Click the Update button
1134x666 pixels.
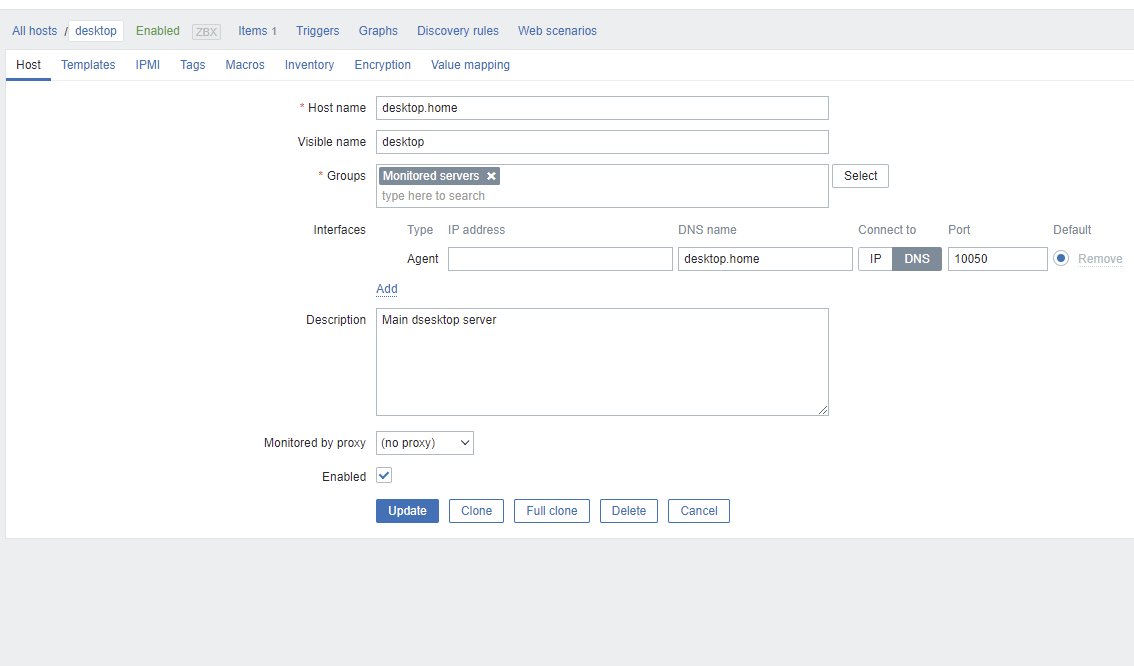tap(407, 511)
